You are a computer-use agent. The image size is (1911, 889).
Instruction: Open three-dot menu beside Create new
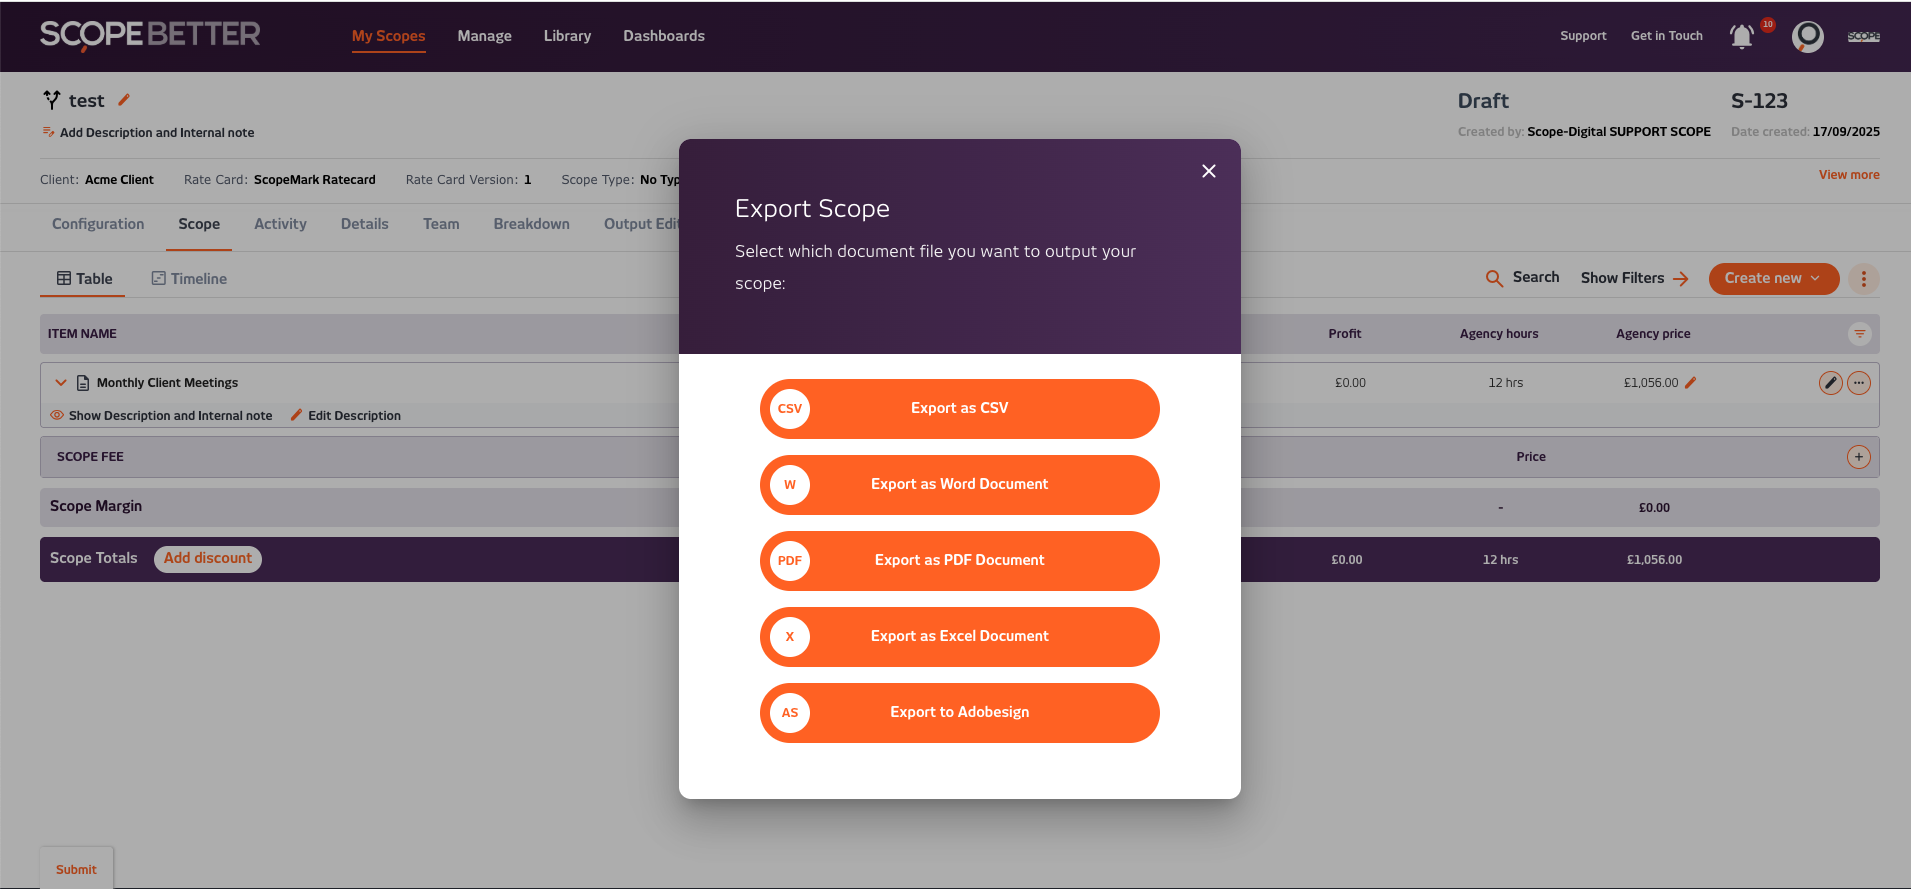(1863, 279)
